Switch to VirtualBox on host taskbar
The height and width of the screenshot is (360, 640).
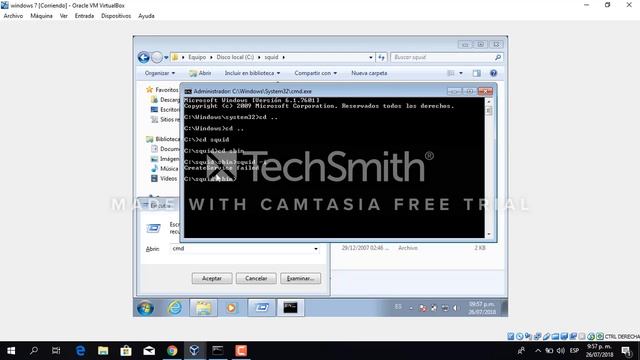(x=195, y=351)
